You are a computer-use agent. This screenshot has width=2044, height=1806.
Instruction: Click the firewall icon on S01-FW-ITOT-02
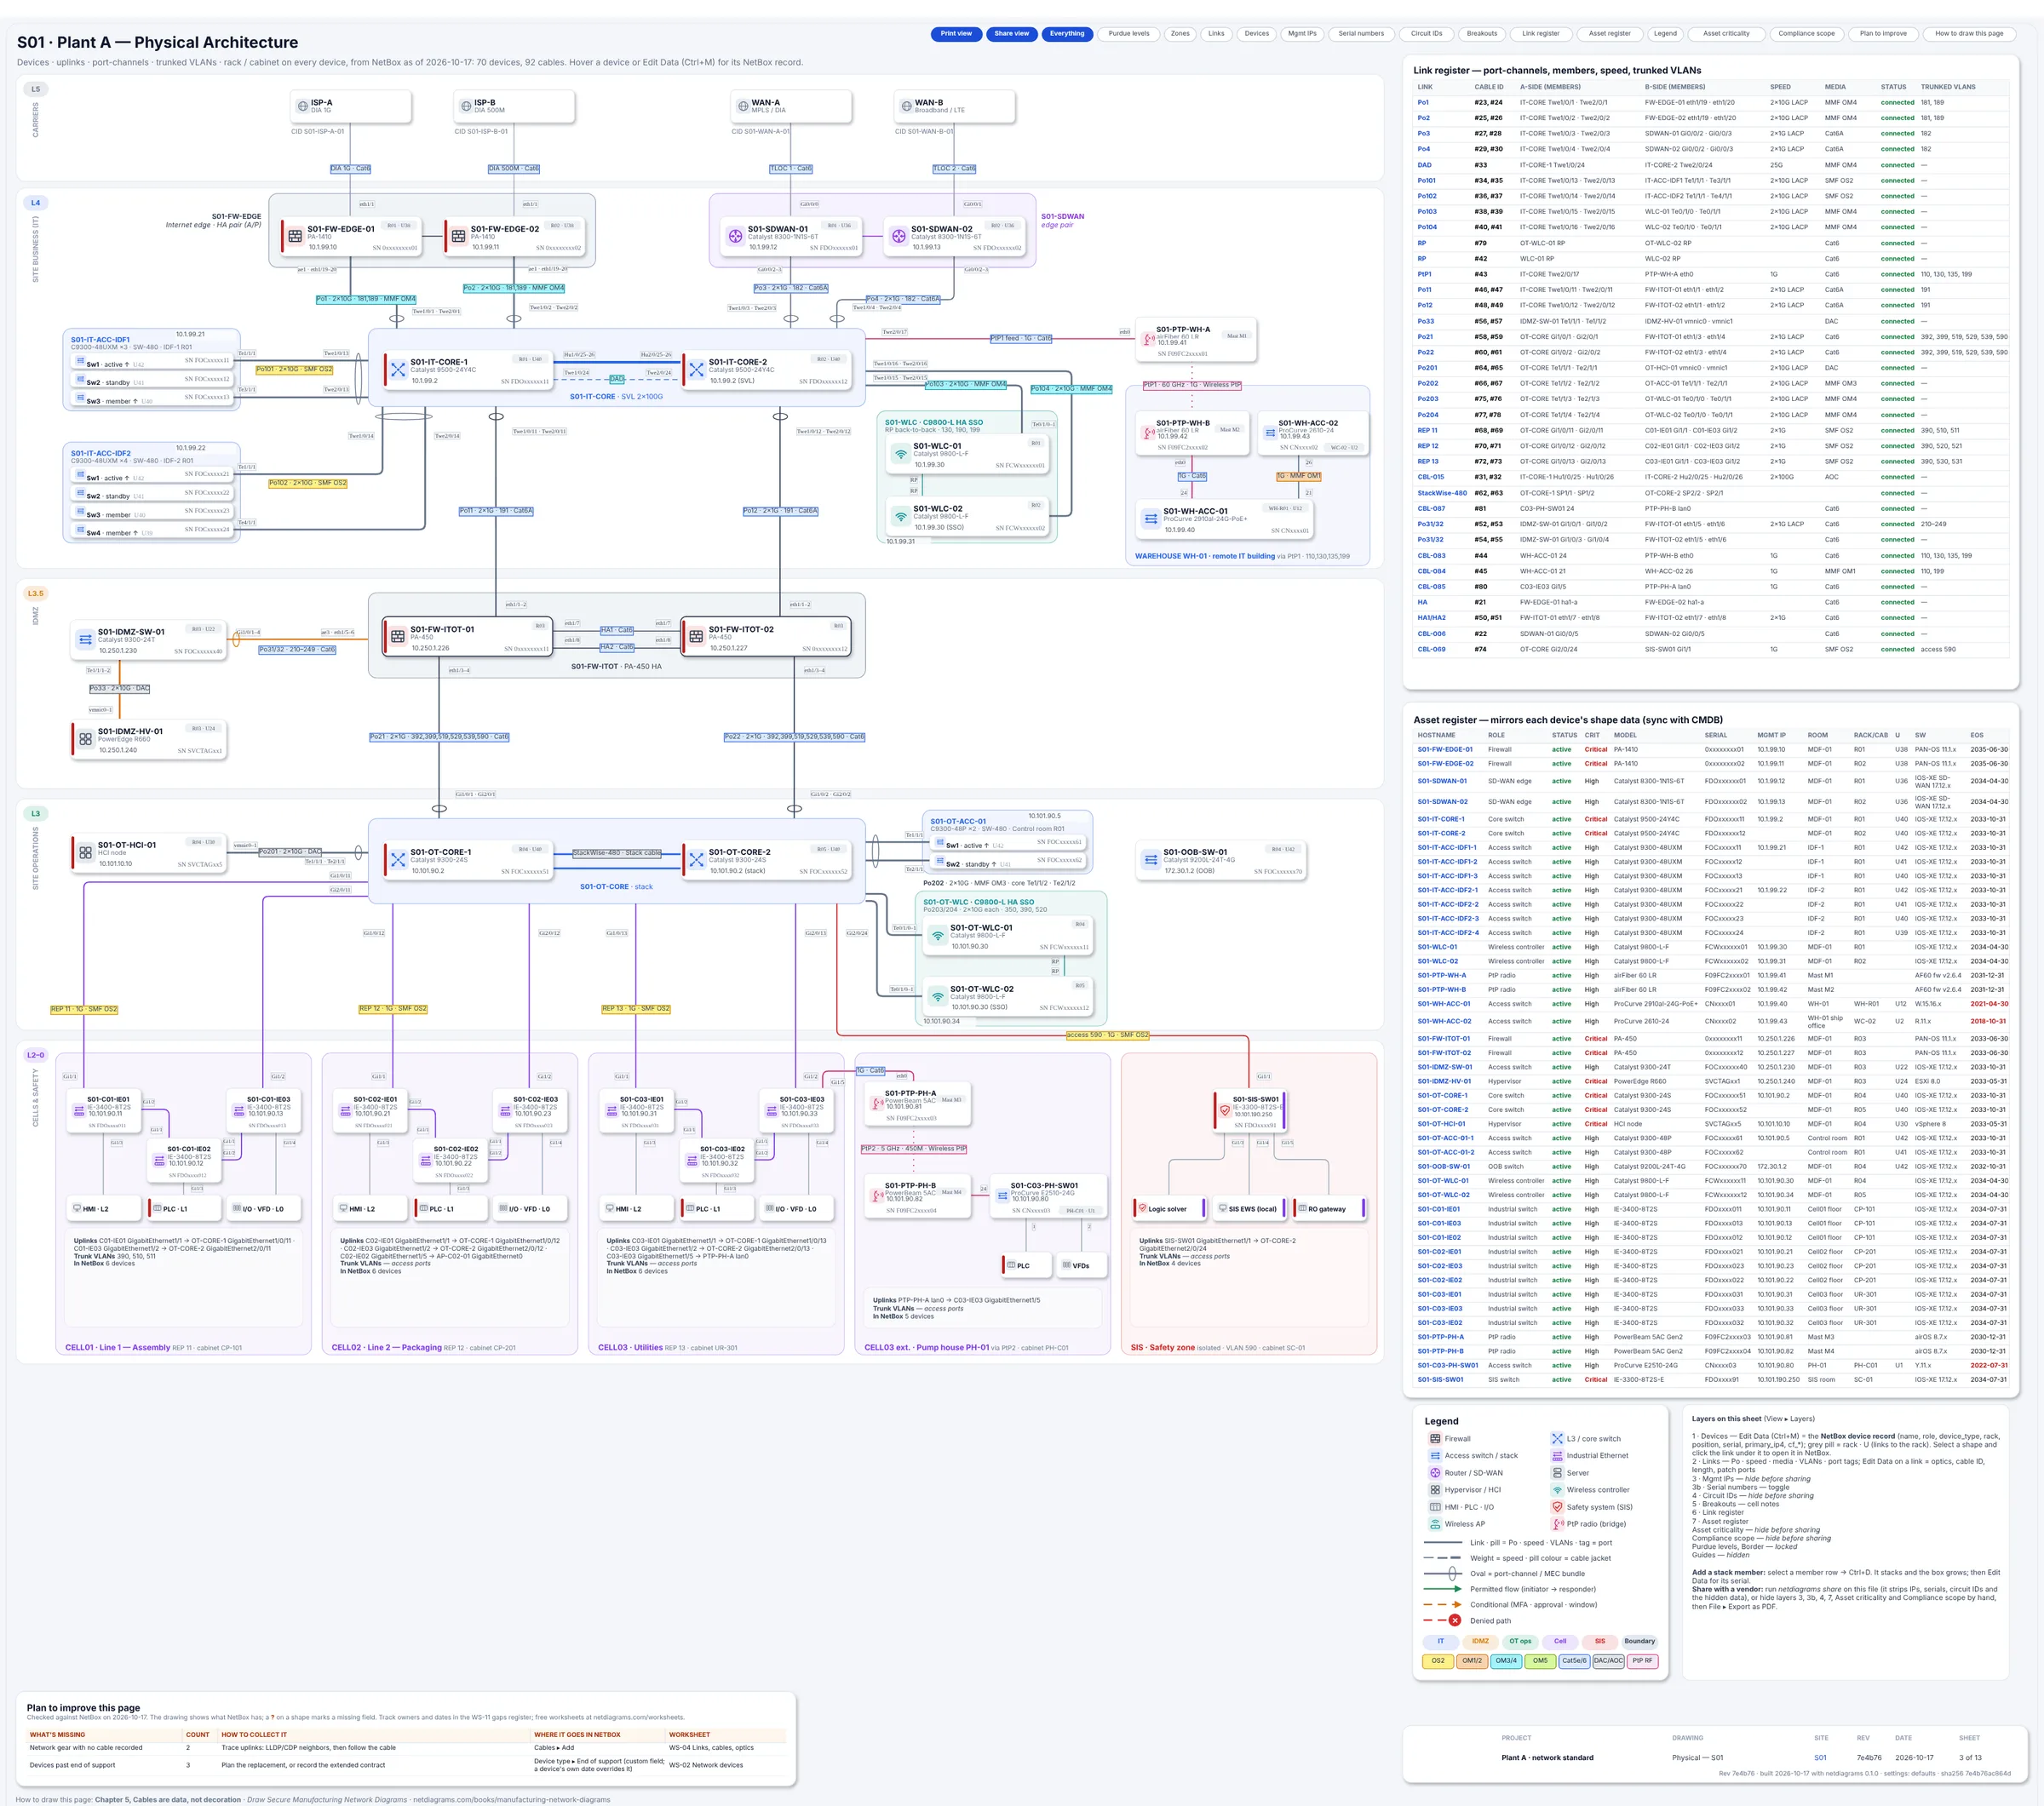[696, 637]
